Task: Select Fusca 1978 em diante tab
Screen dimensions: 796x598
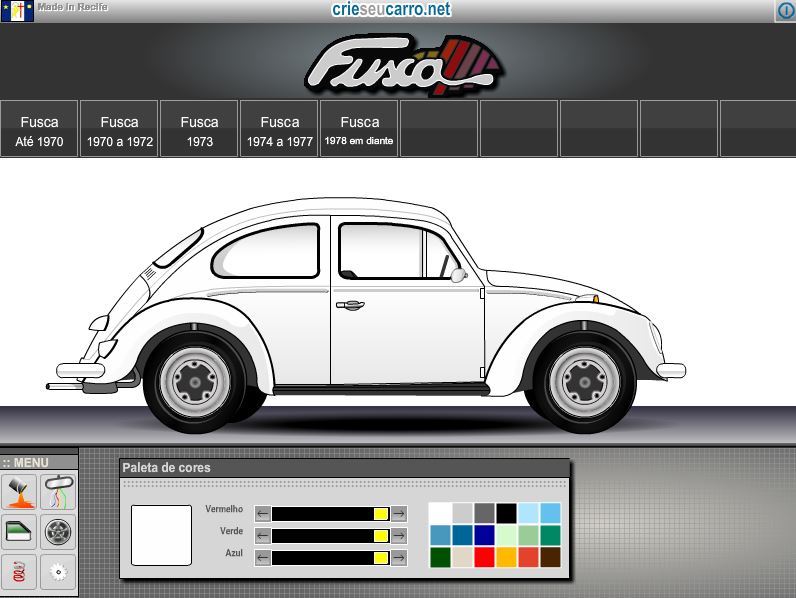Action: 359,129
